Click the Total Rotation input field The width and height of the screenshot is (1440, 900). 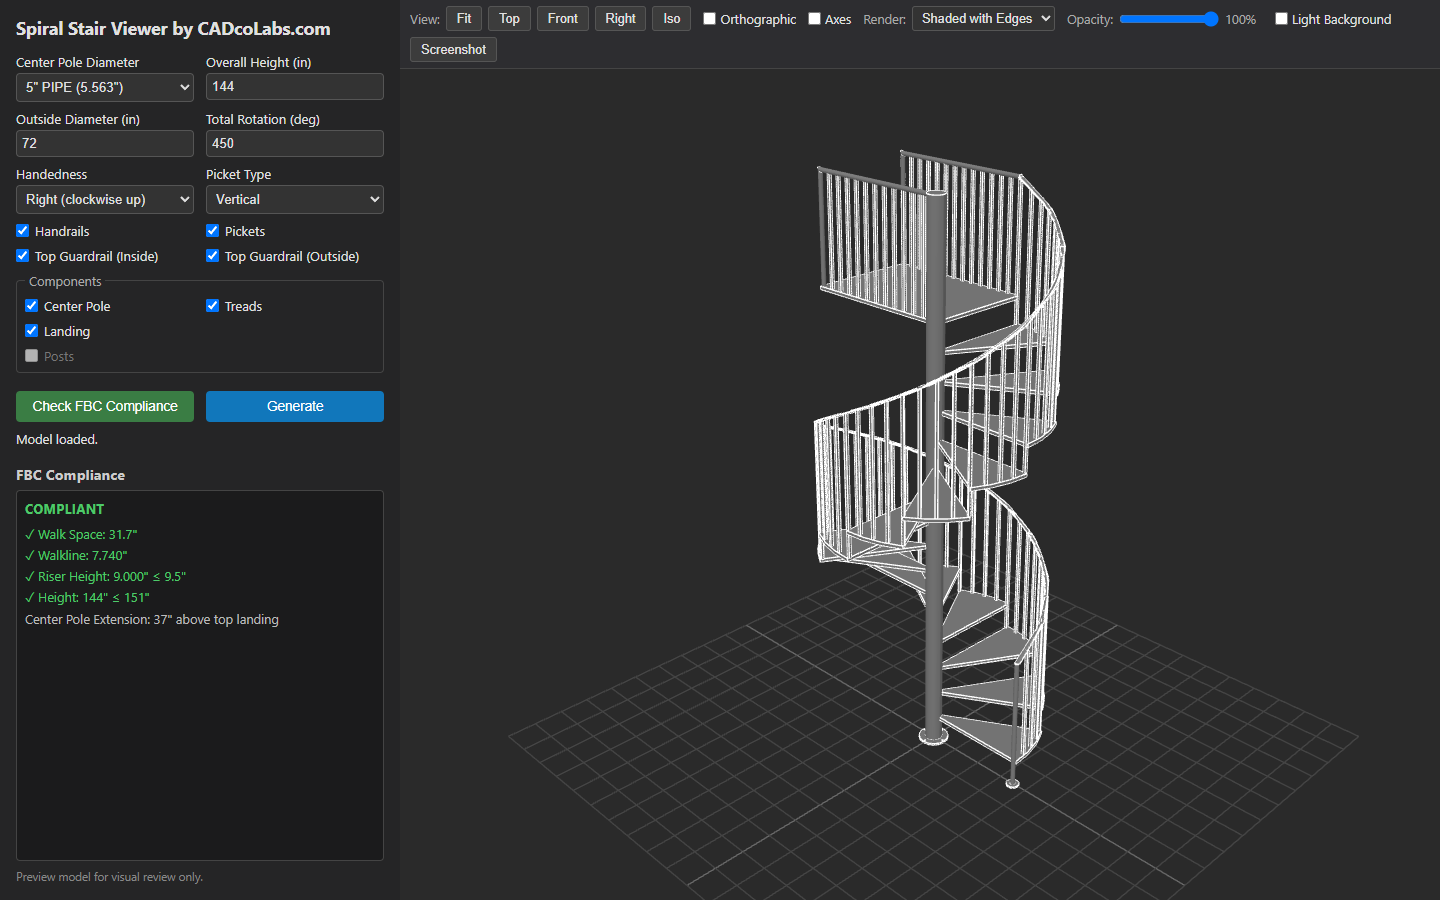[x=295, y=143]
